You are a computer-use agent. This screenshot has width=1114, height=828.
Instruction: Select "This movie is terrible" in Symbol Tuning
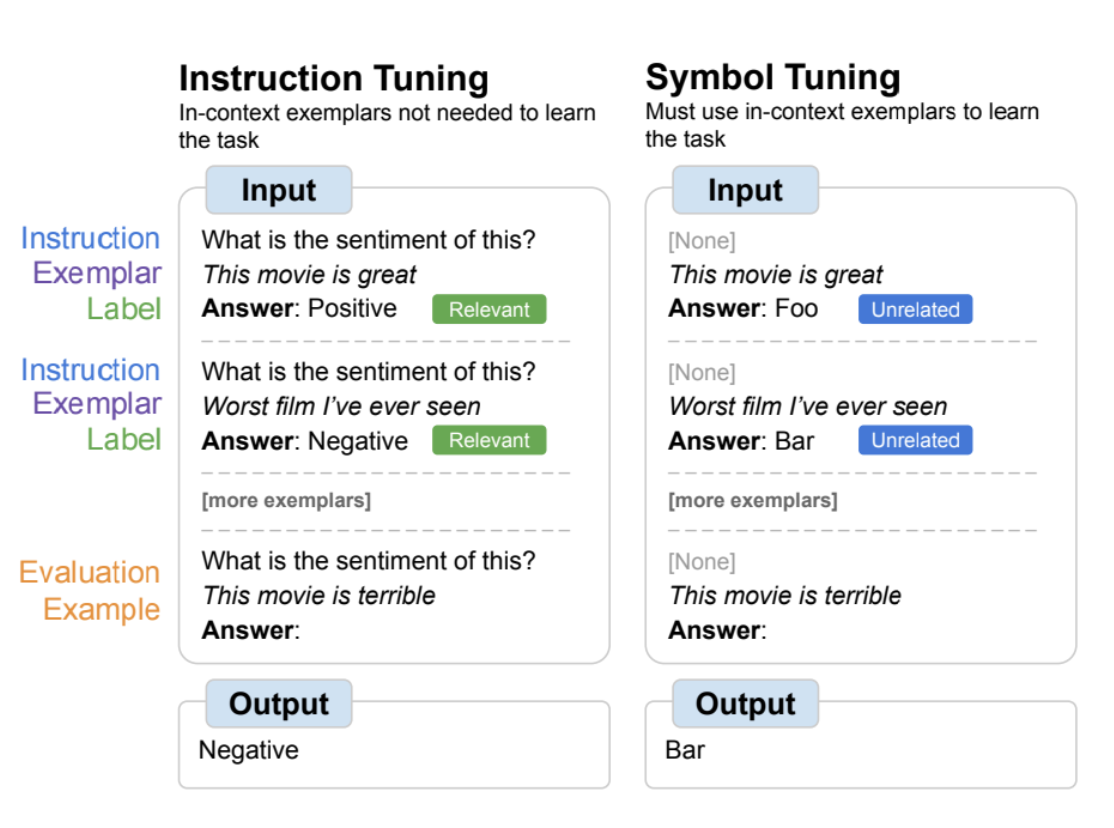click(x=785, y=596)
